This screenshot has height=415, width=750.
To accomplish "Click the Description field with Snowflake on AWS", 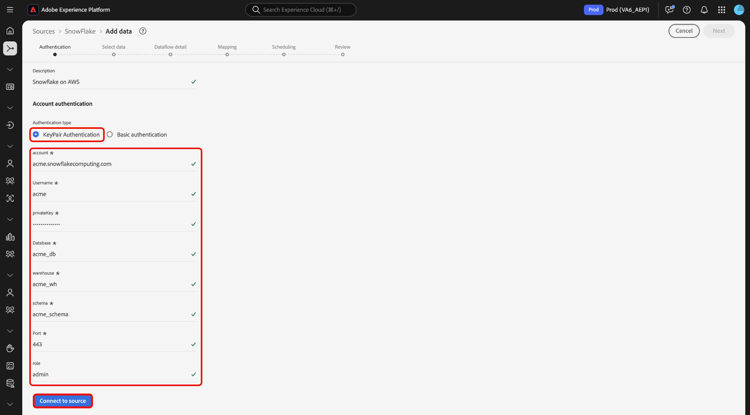I will click(114, 82).
